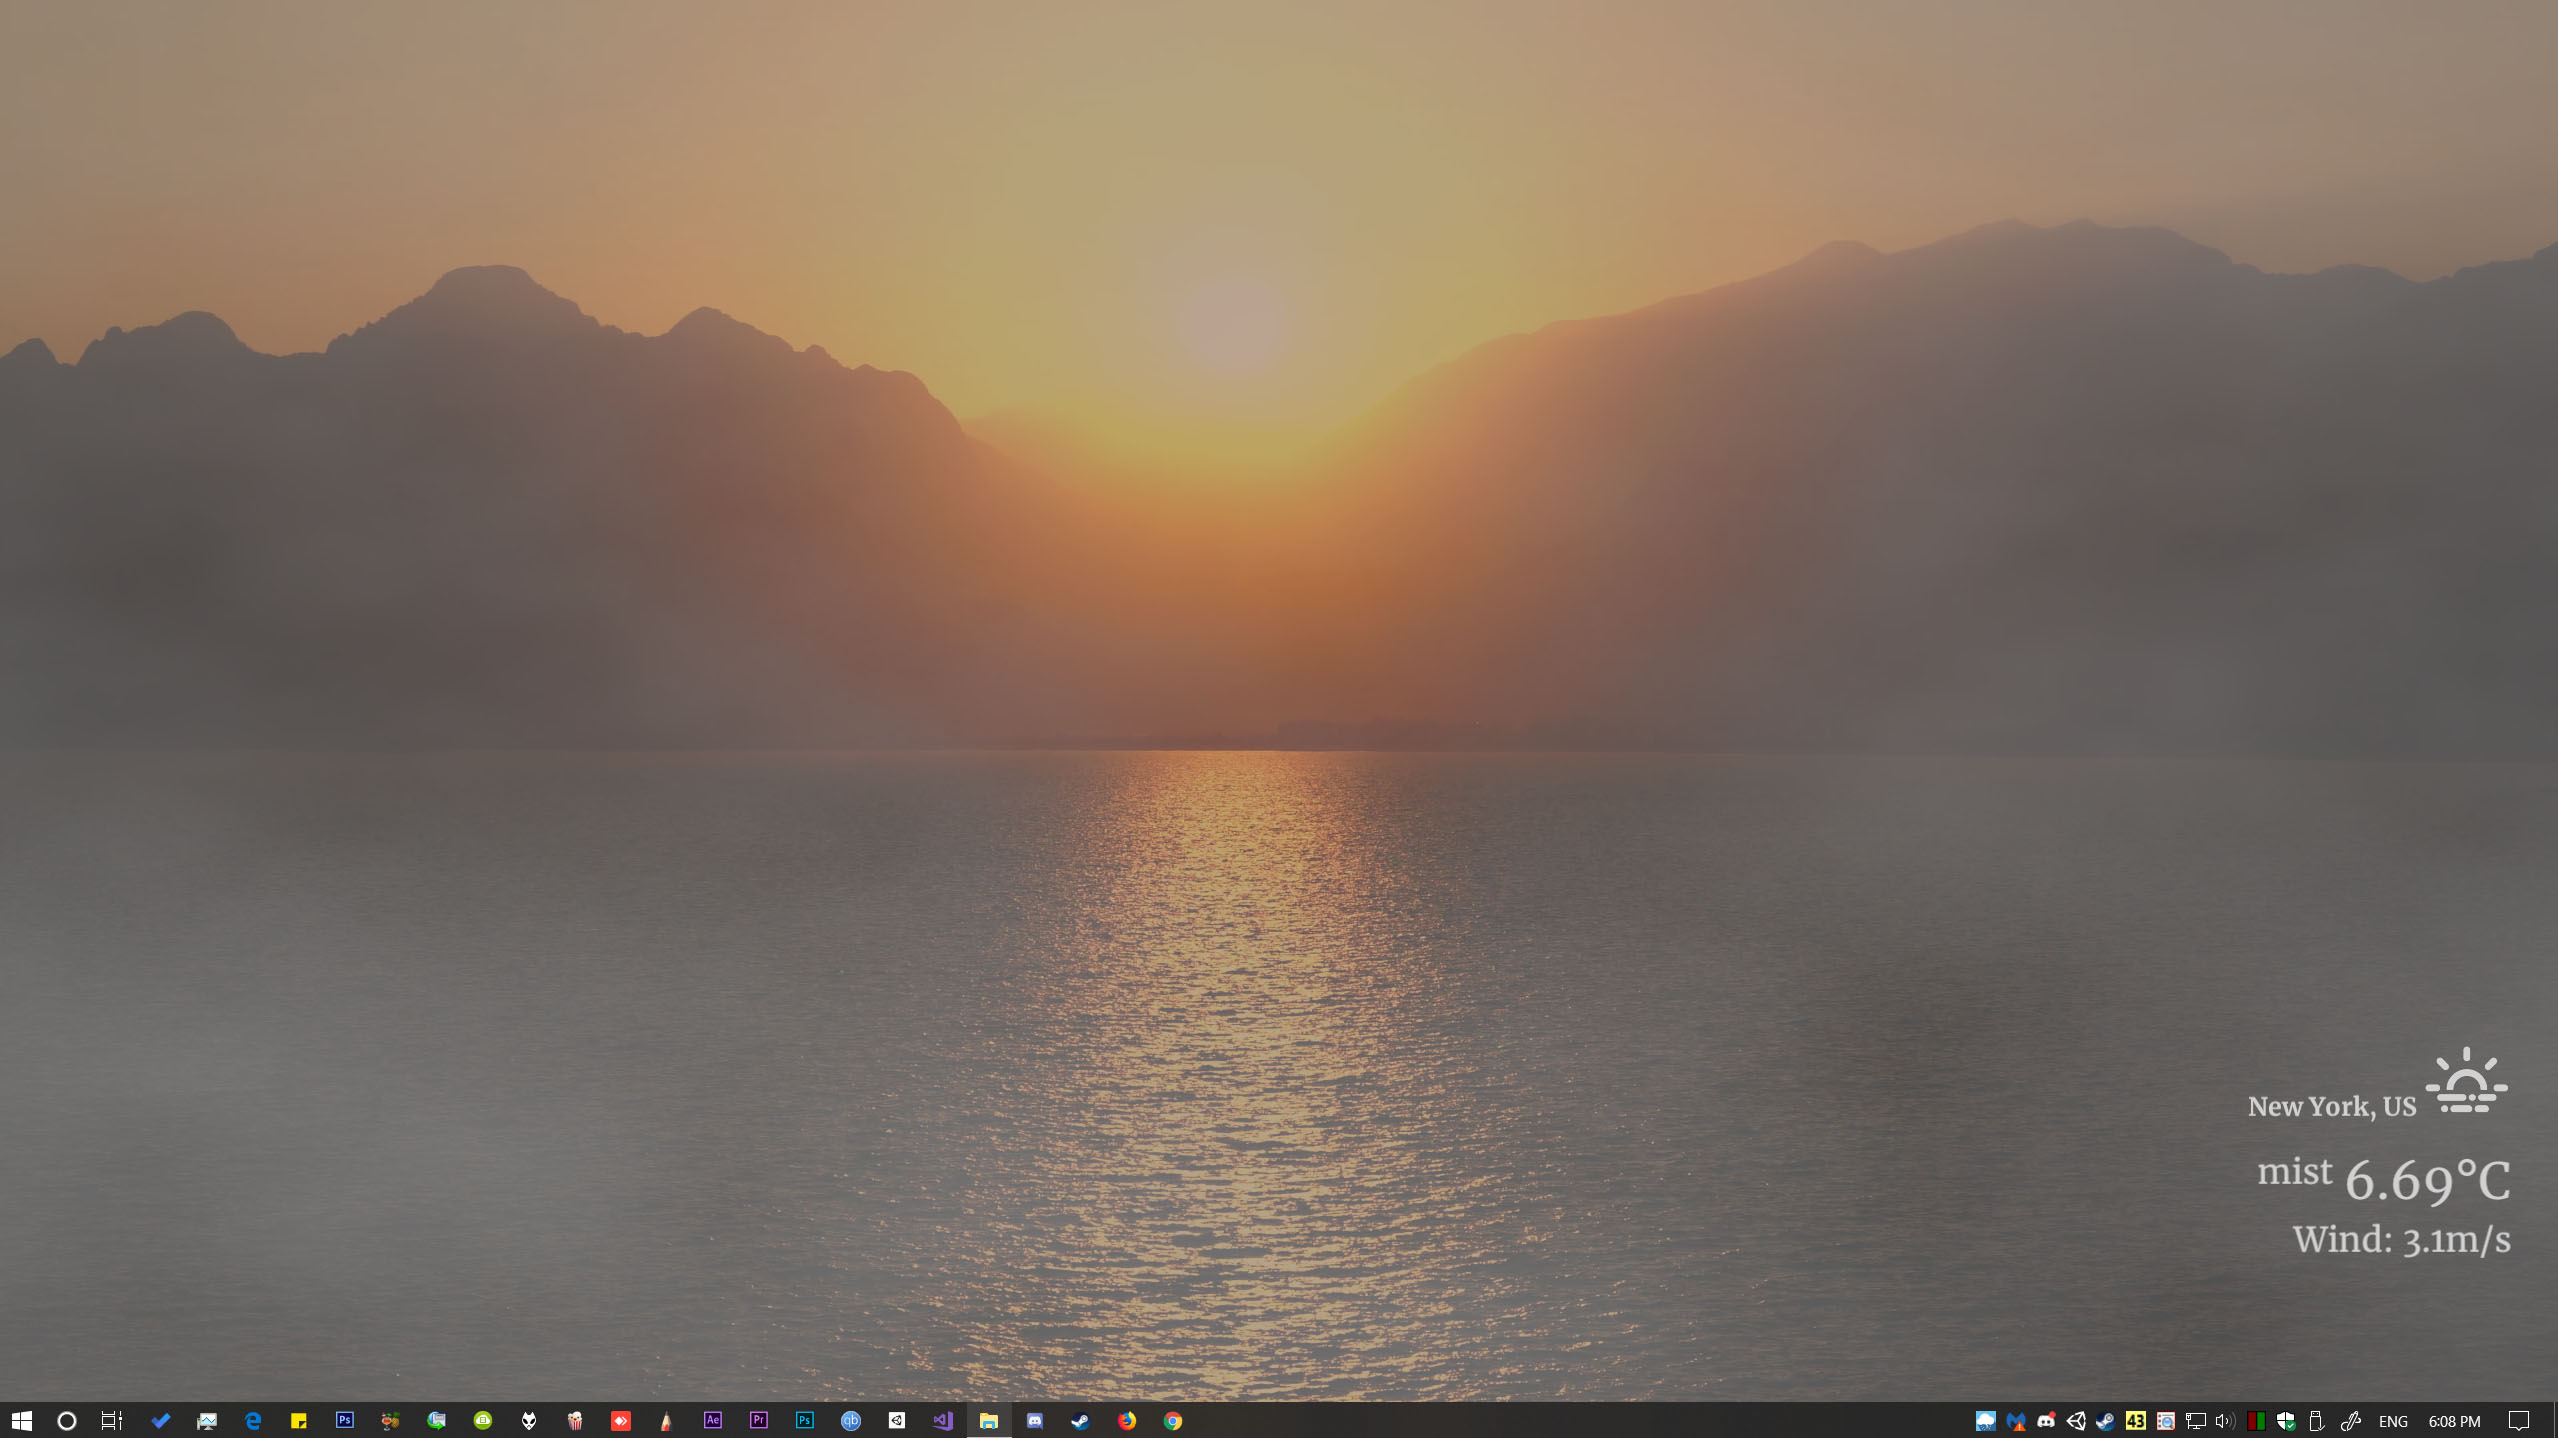
Task: Launch Adobe Premiere Pro from taskbar
Action: (758, 1420)
